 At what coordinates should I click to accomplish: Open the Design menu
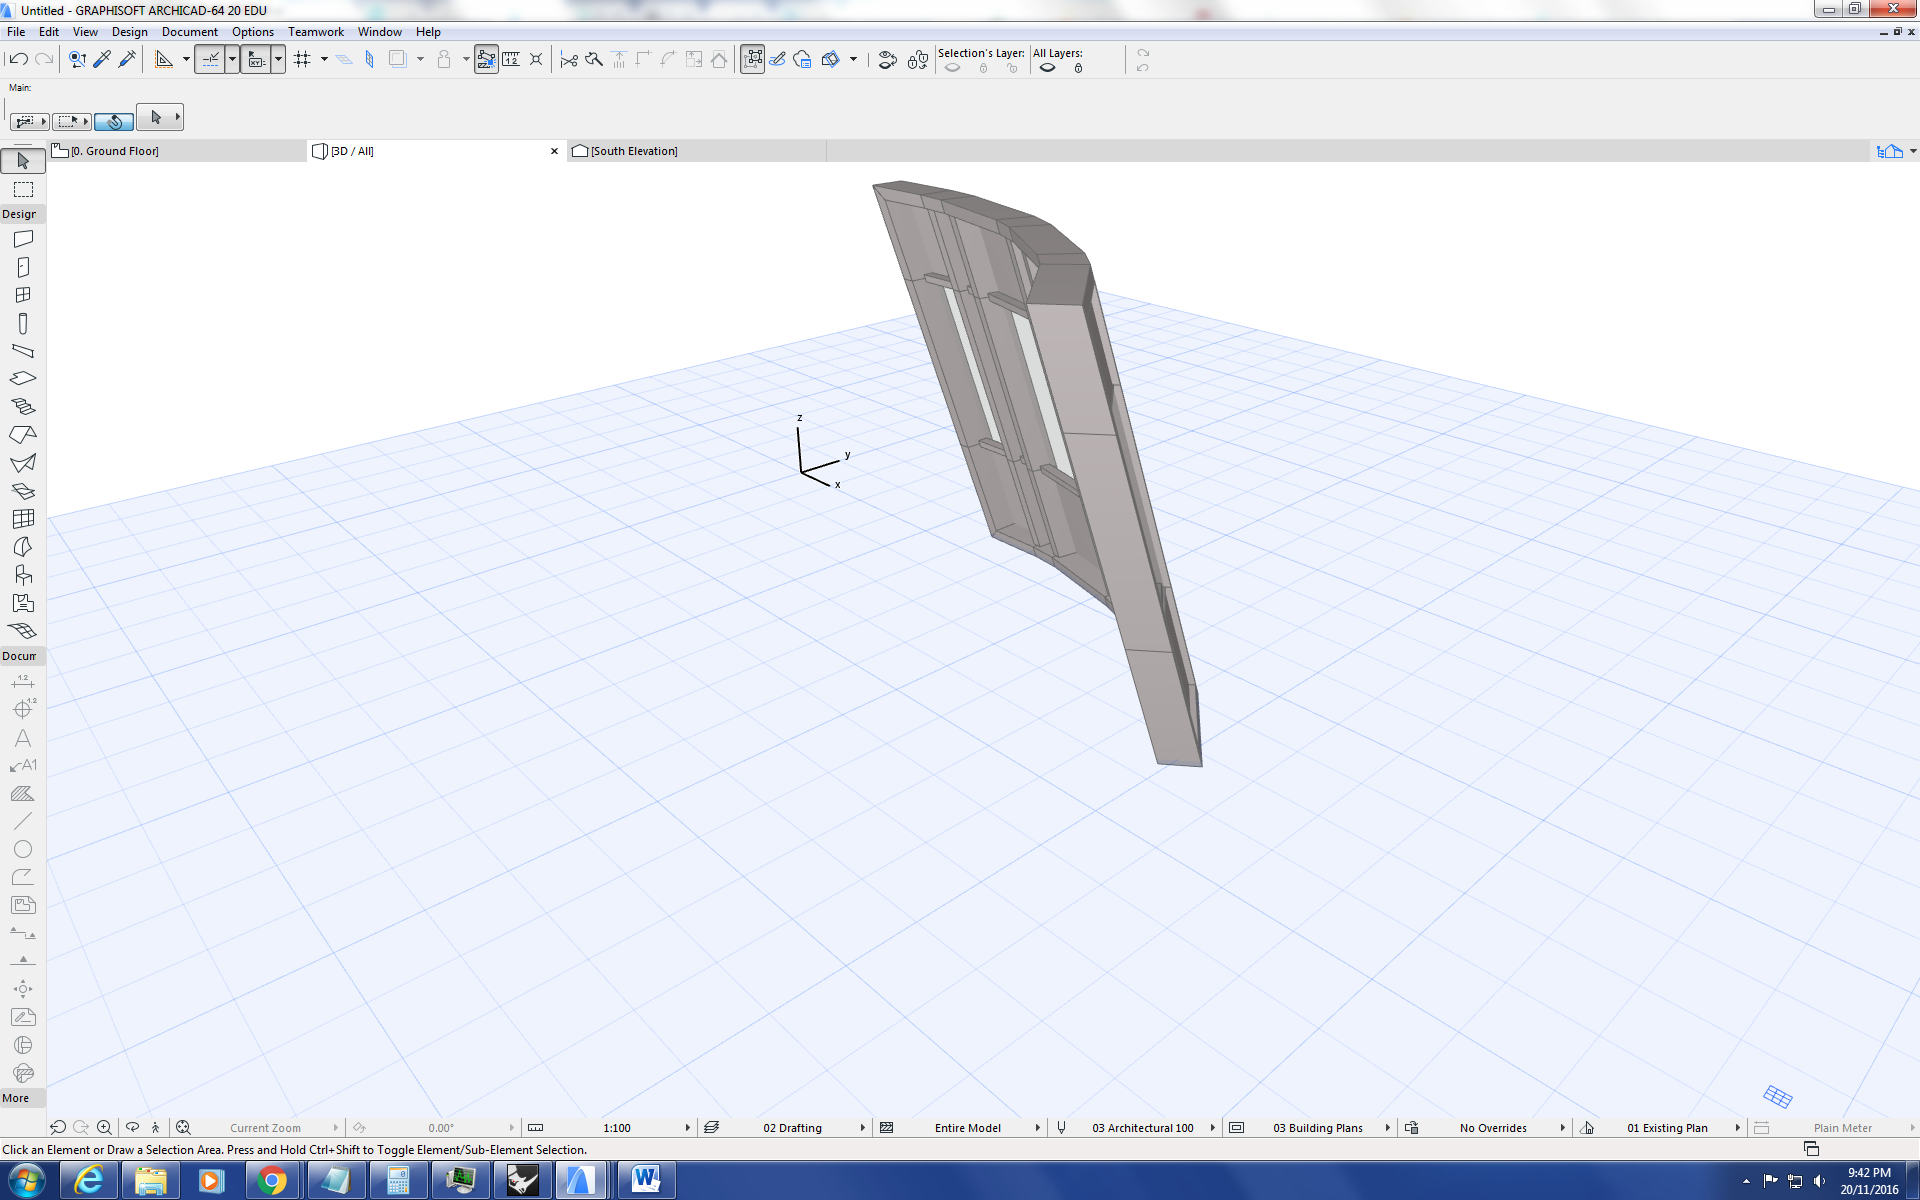coord(129,32)
